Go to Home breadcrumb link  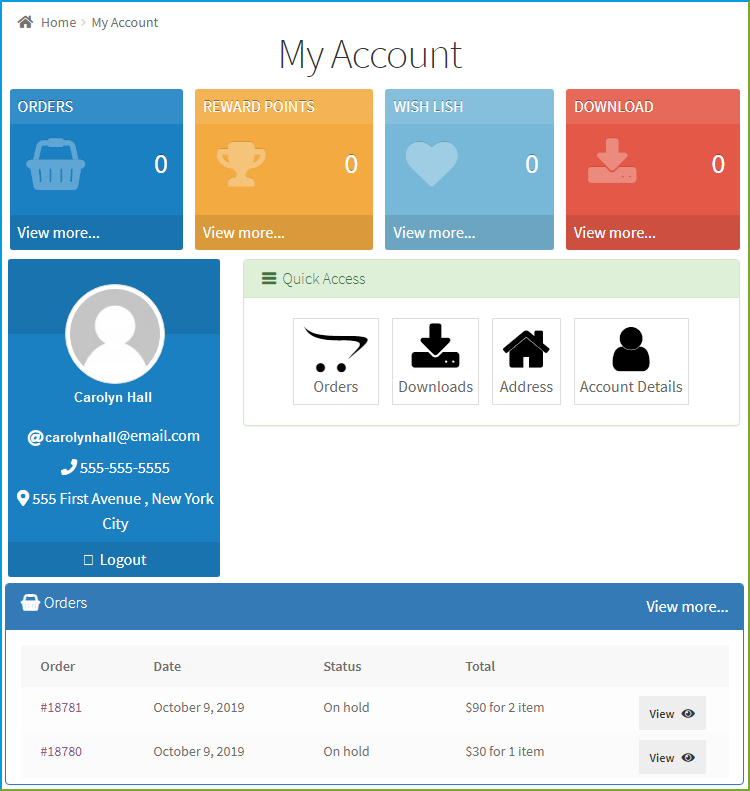[x=58, y=22]
